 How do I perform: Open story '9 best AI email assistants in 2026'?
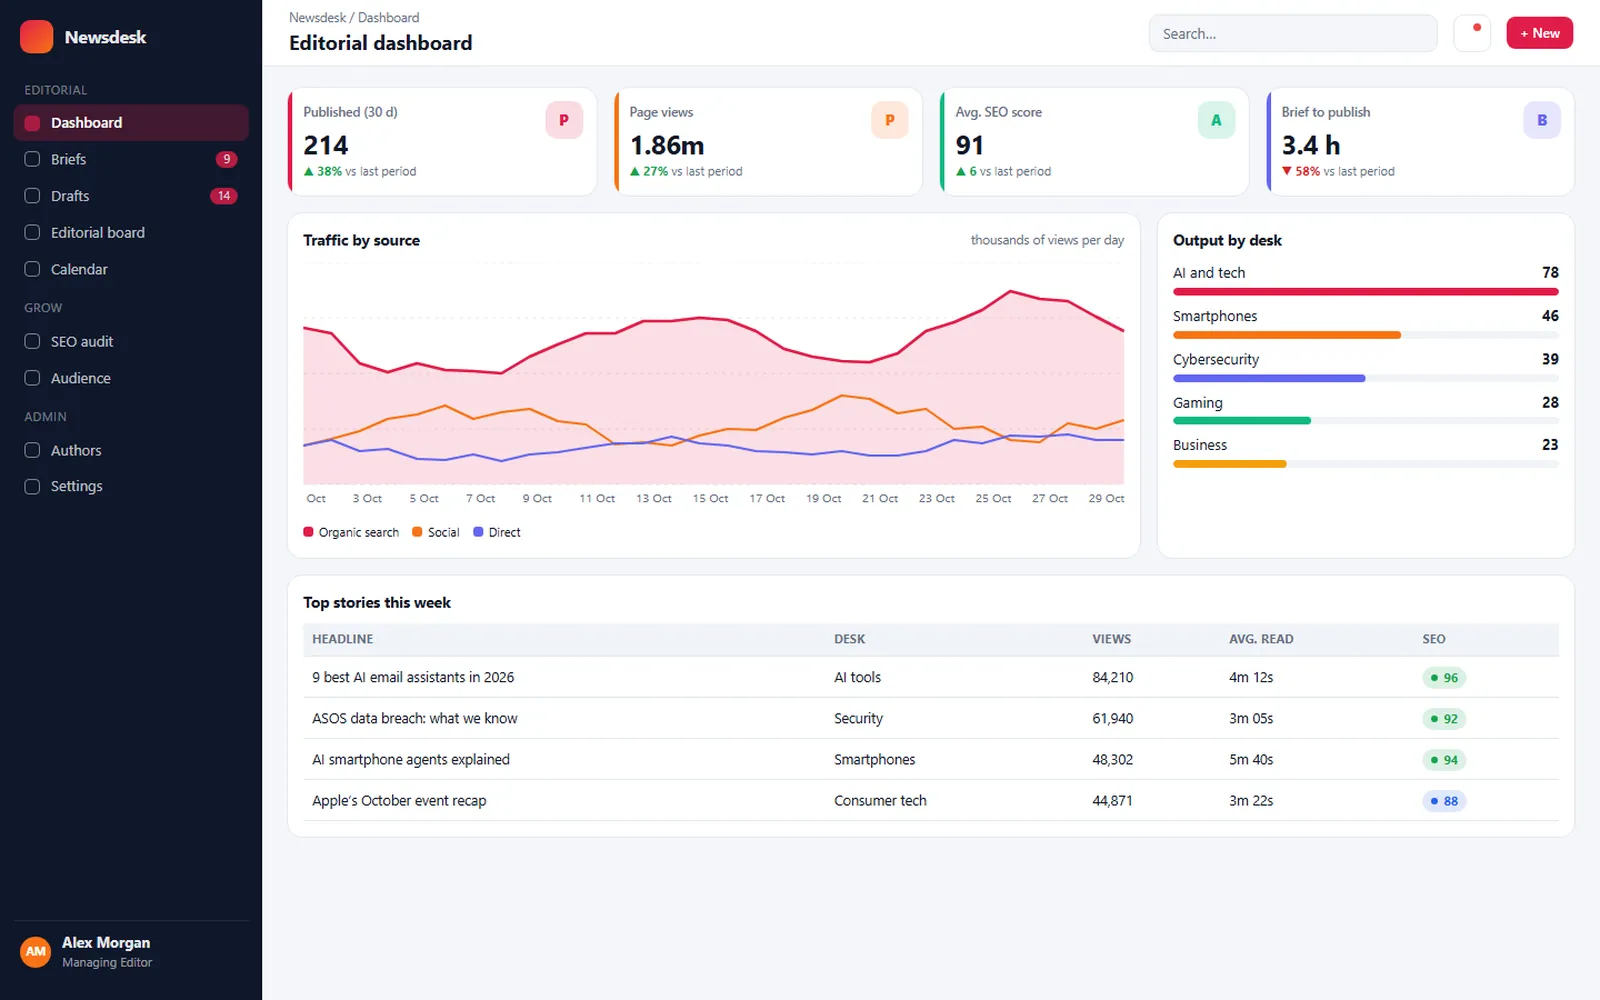413,677
